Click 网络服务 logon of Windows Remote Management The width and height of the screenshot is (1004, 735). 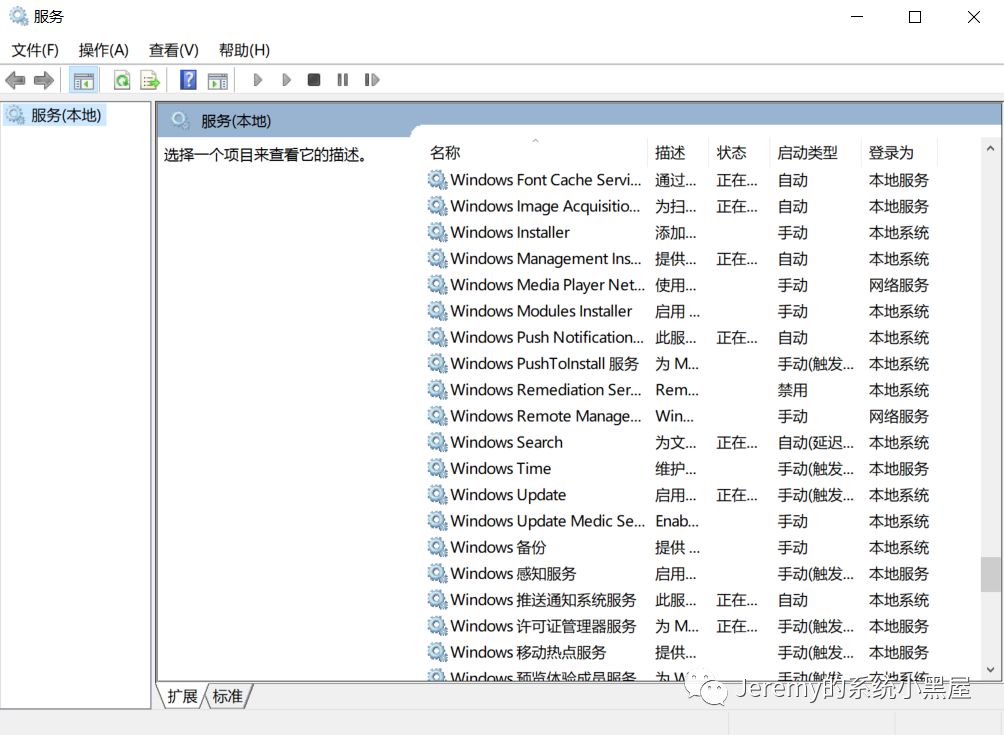tap(898, 416)
